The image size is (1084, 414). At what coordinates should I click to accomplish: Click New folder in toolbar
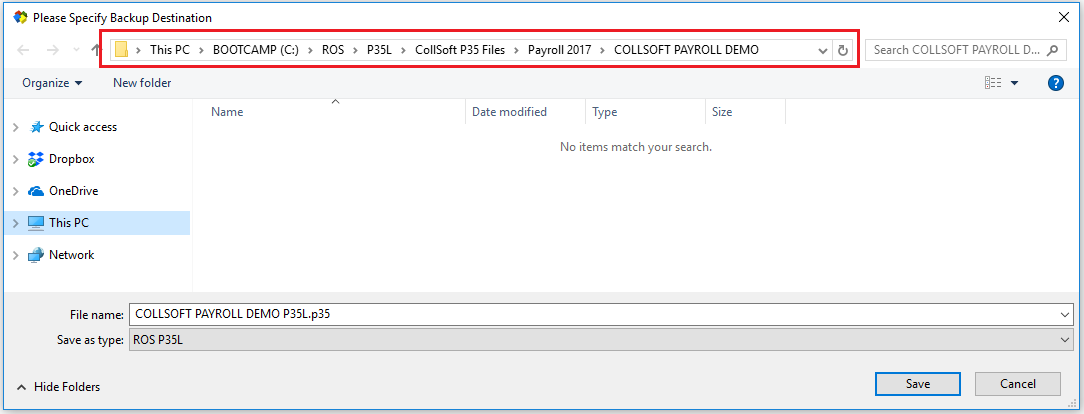click(142, 83)
